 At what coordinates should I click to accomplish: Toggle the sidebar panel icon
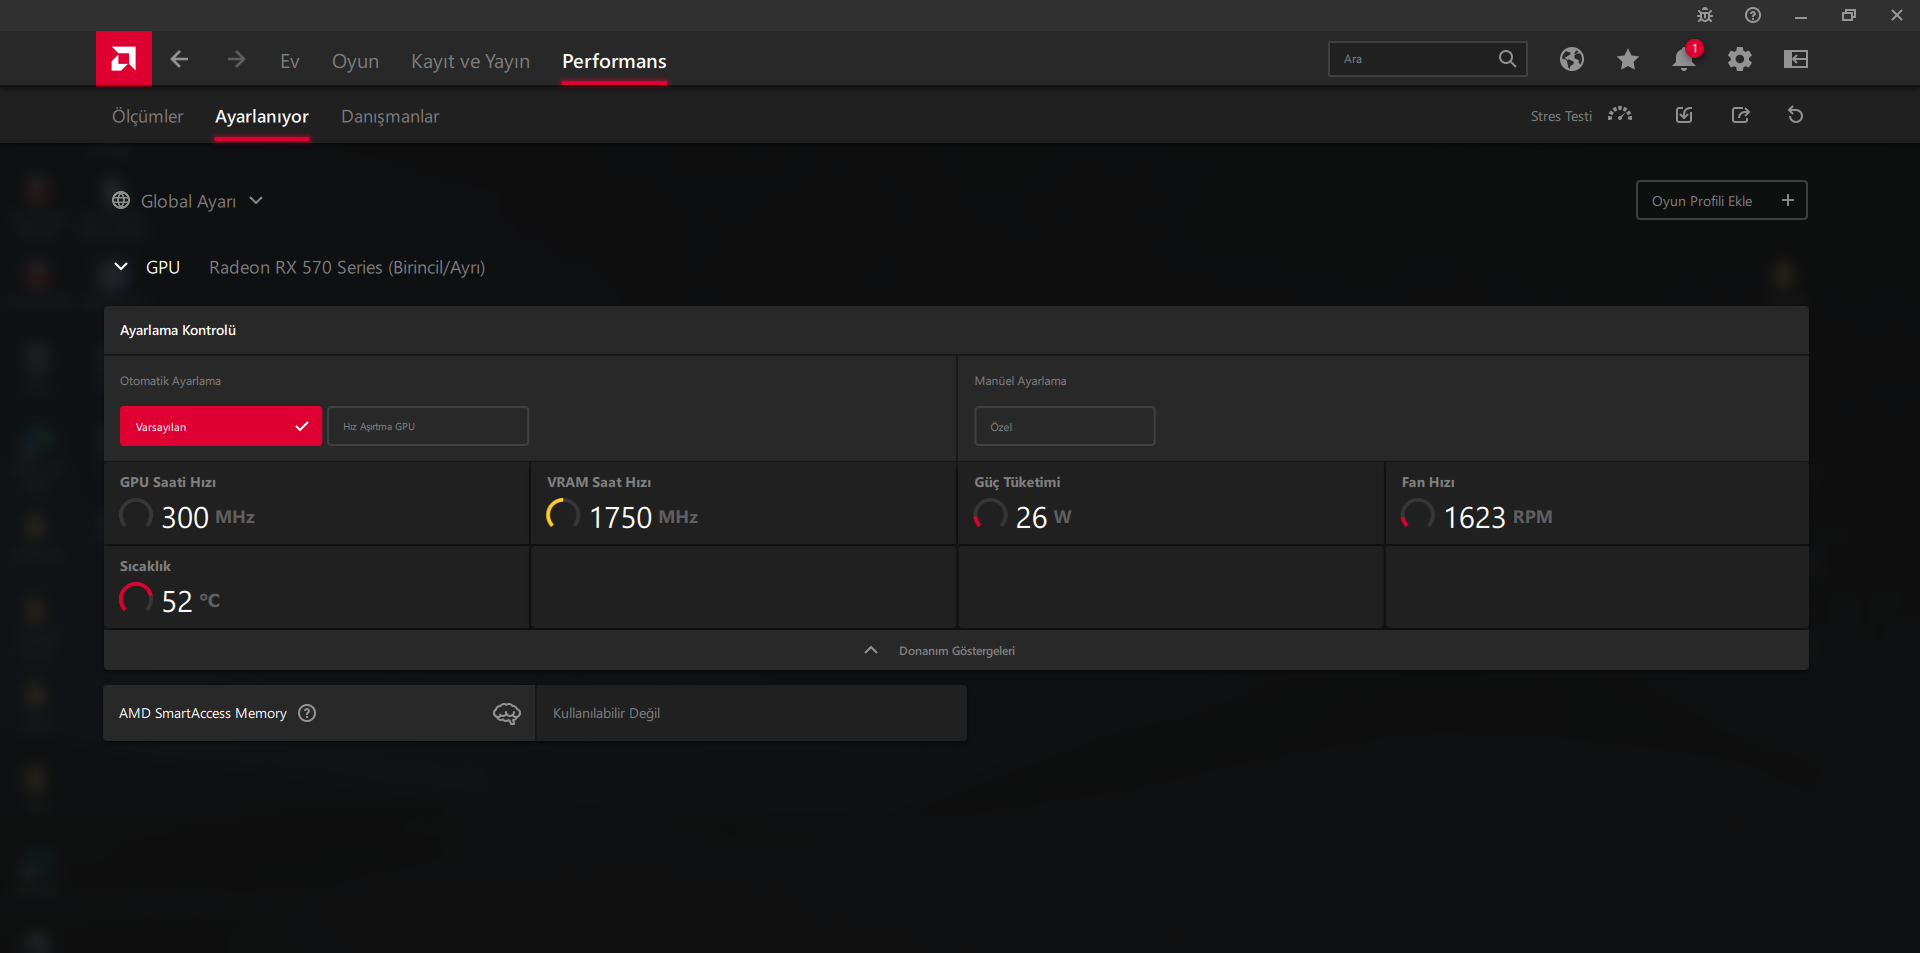(x=1796, y=59)
